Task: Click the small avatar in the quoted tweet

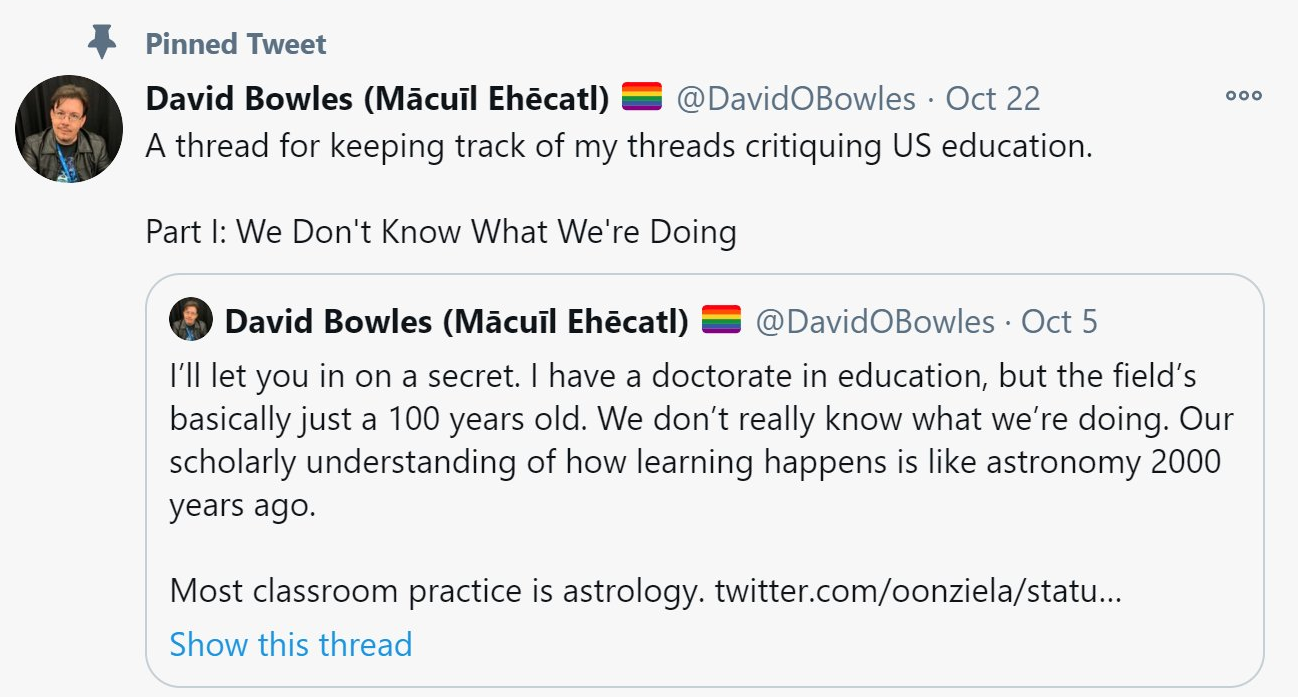Action: 191,320
